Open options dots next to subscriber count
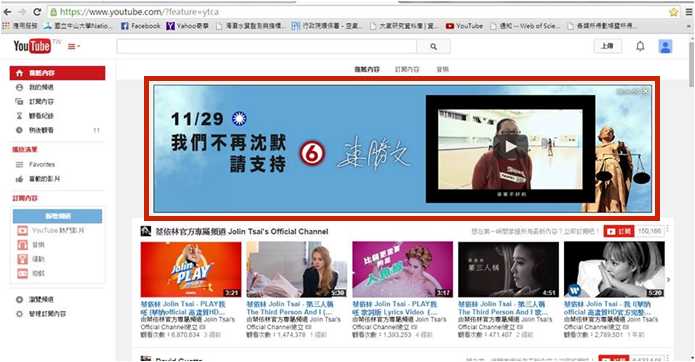 coord(668,230)
